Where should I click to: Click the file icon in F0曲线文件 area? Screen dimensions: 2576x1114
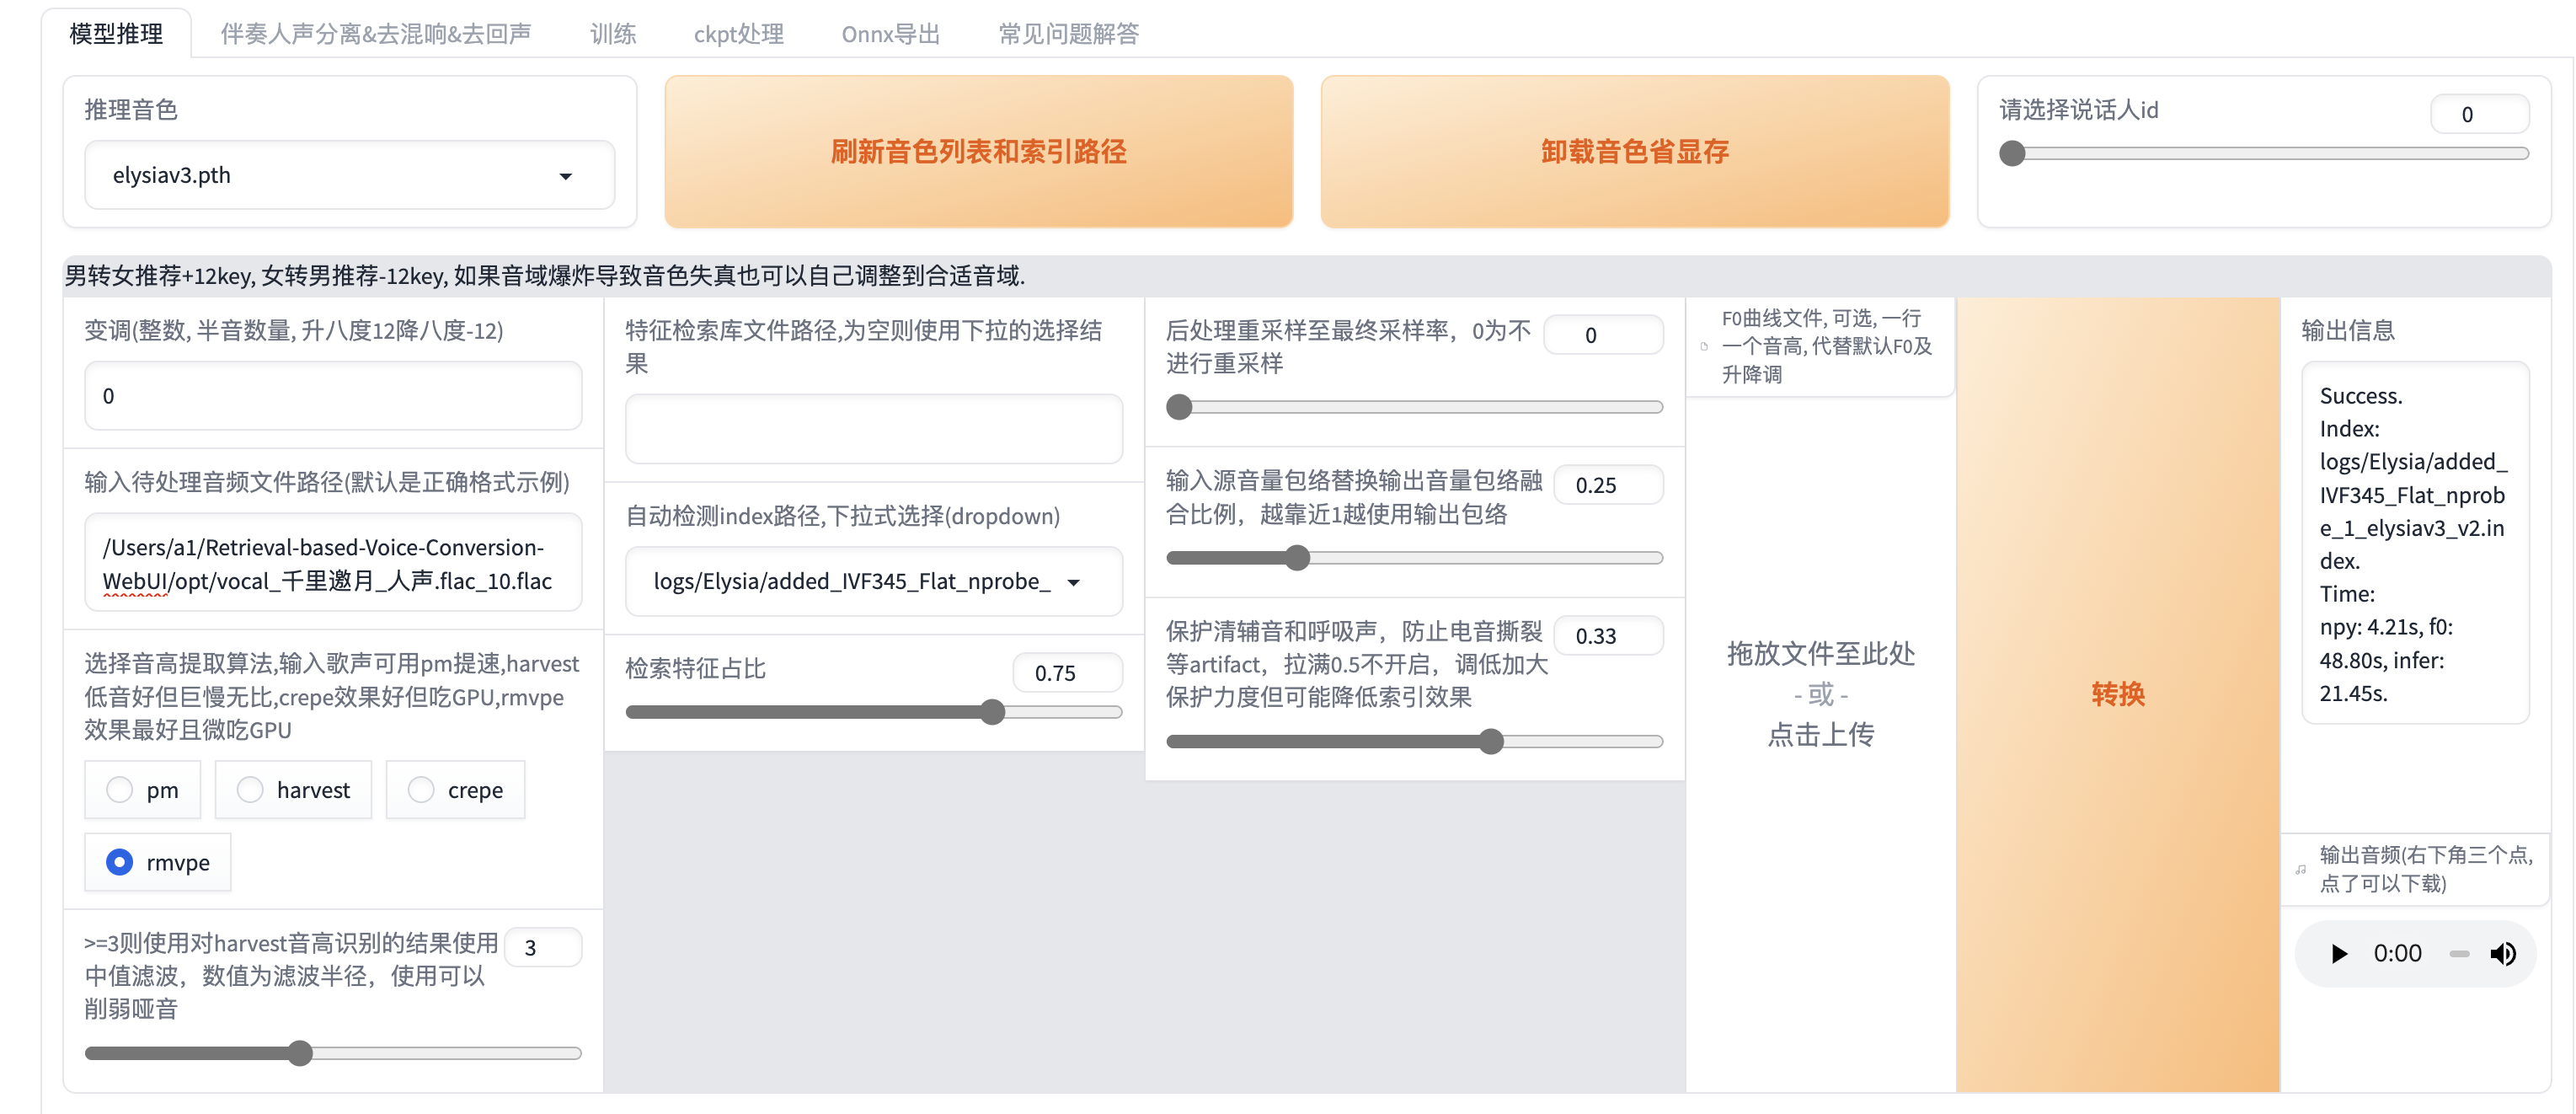coord(1703,347)
